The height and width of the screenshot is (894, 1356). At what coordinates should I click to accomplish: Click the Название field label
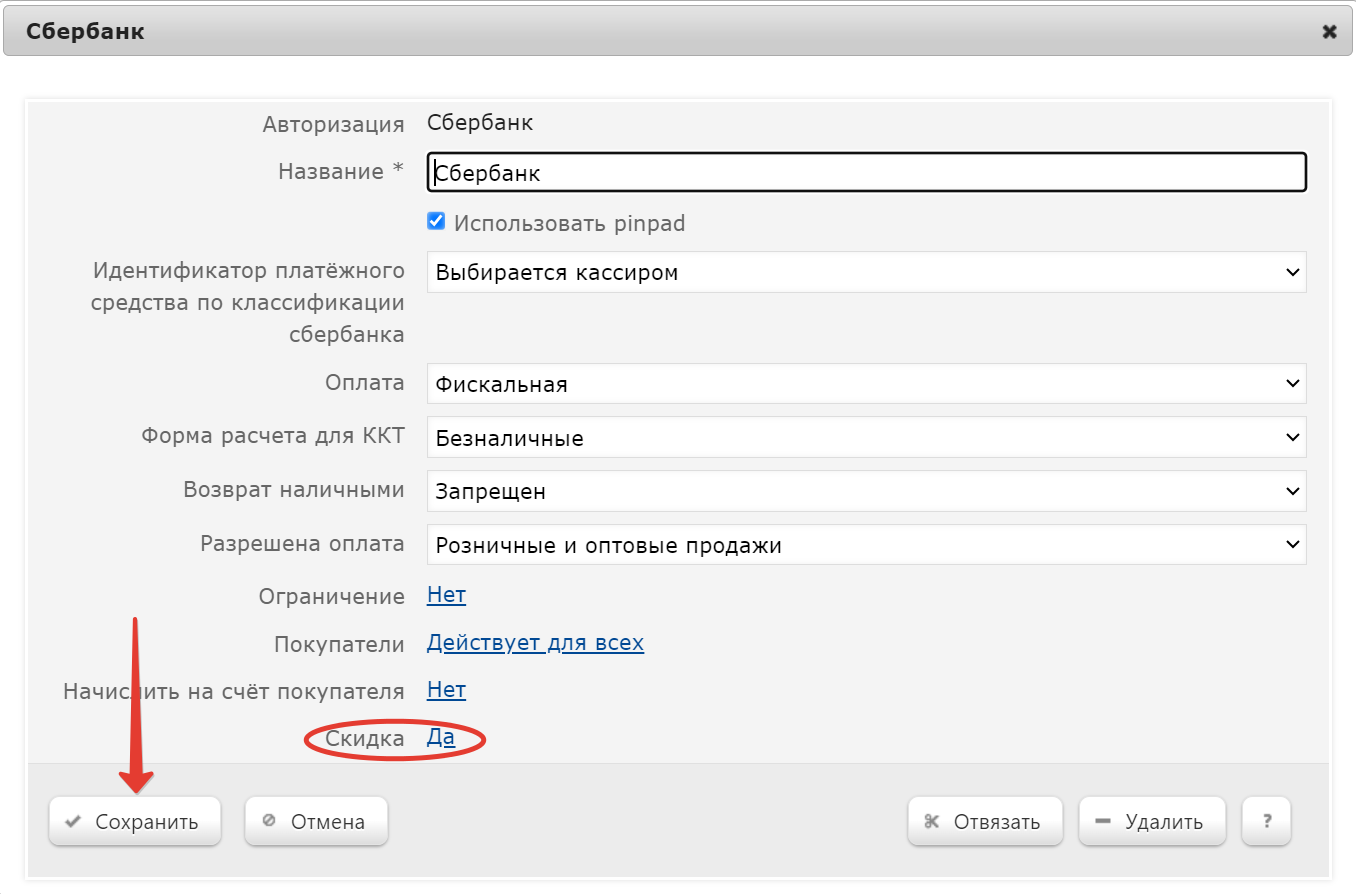(x=331, y=172)
